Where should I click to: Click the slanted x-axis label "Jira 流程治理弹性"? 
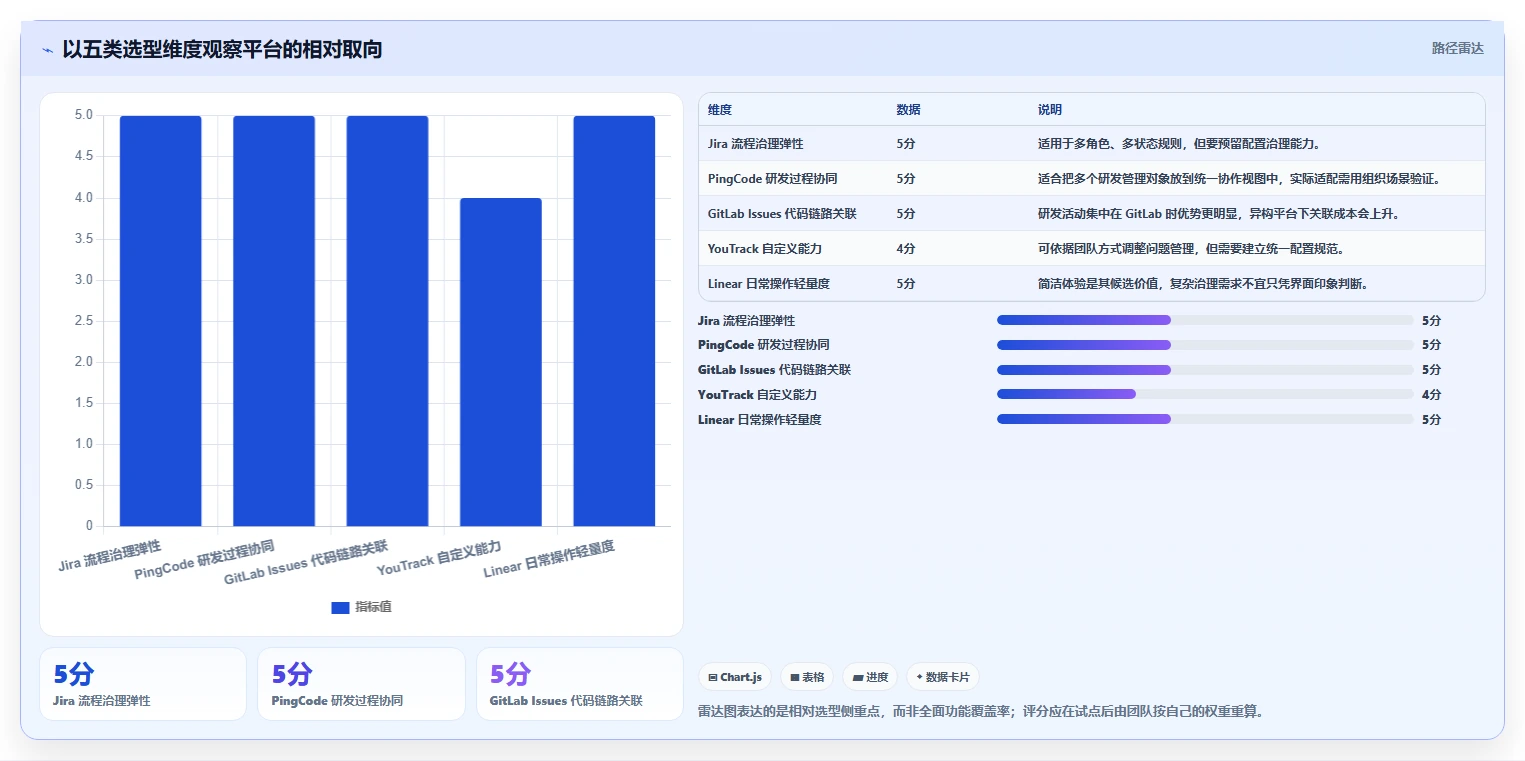[110, 555]
